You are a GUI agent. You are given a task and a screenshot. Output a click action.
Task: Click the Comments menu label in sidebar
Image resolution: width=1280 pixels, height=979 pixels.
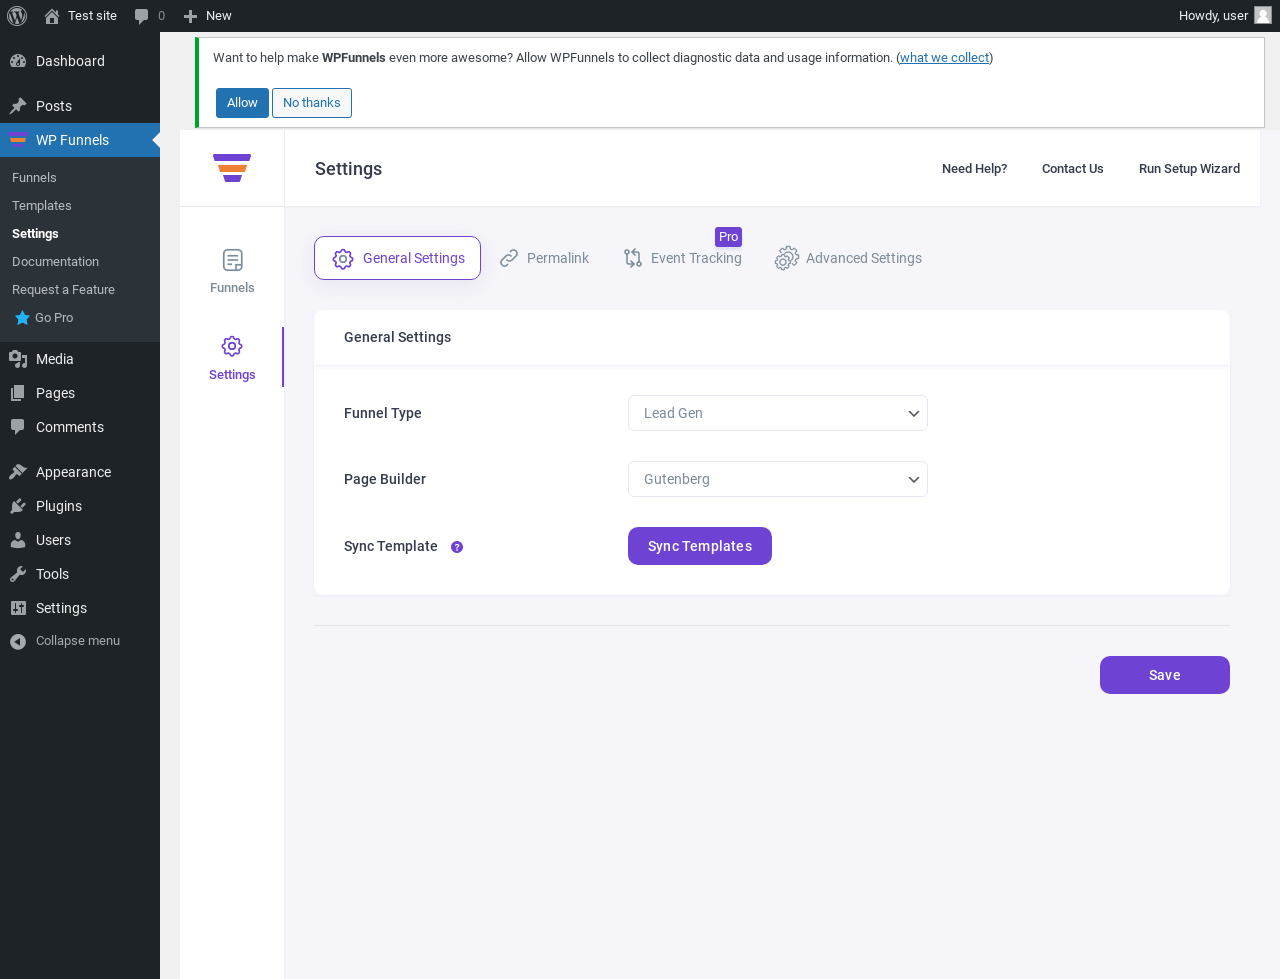[70, 427]
